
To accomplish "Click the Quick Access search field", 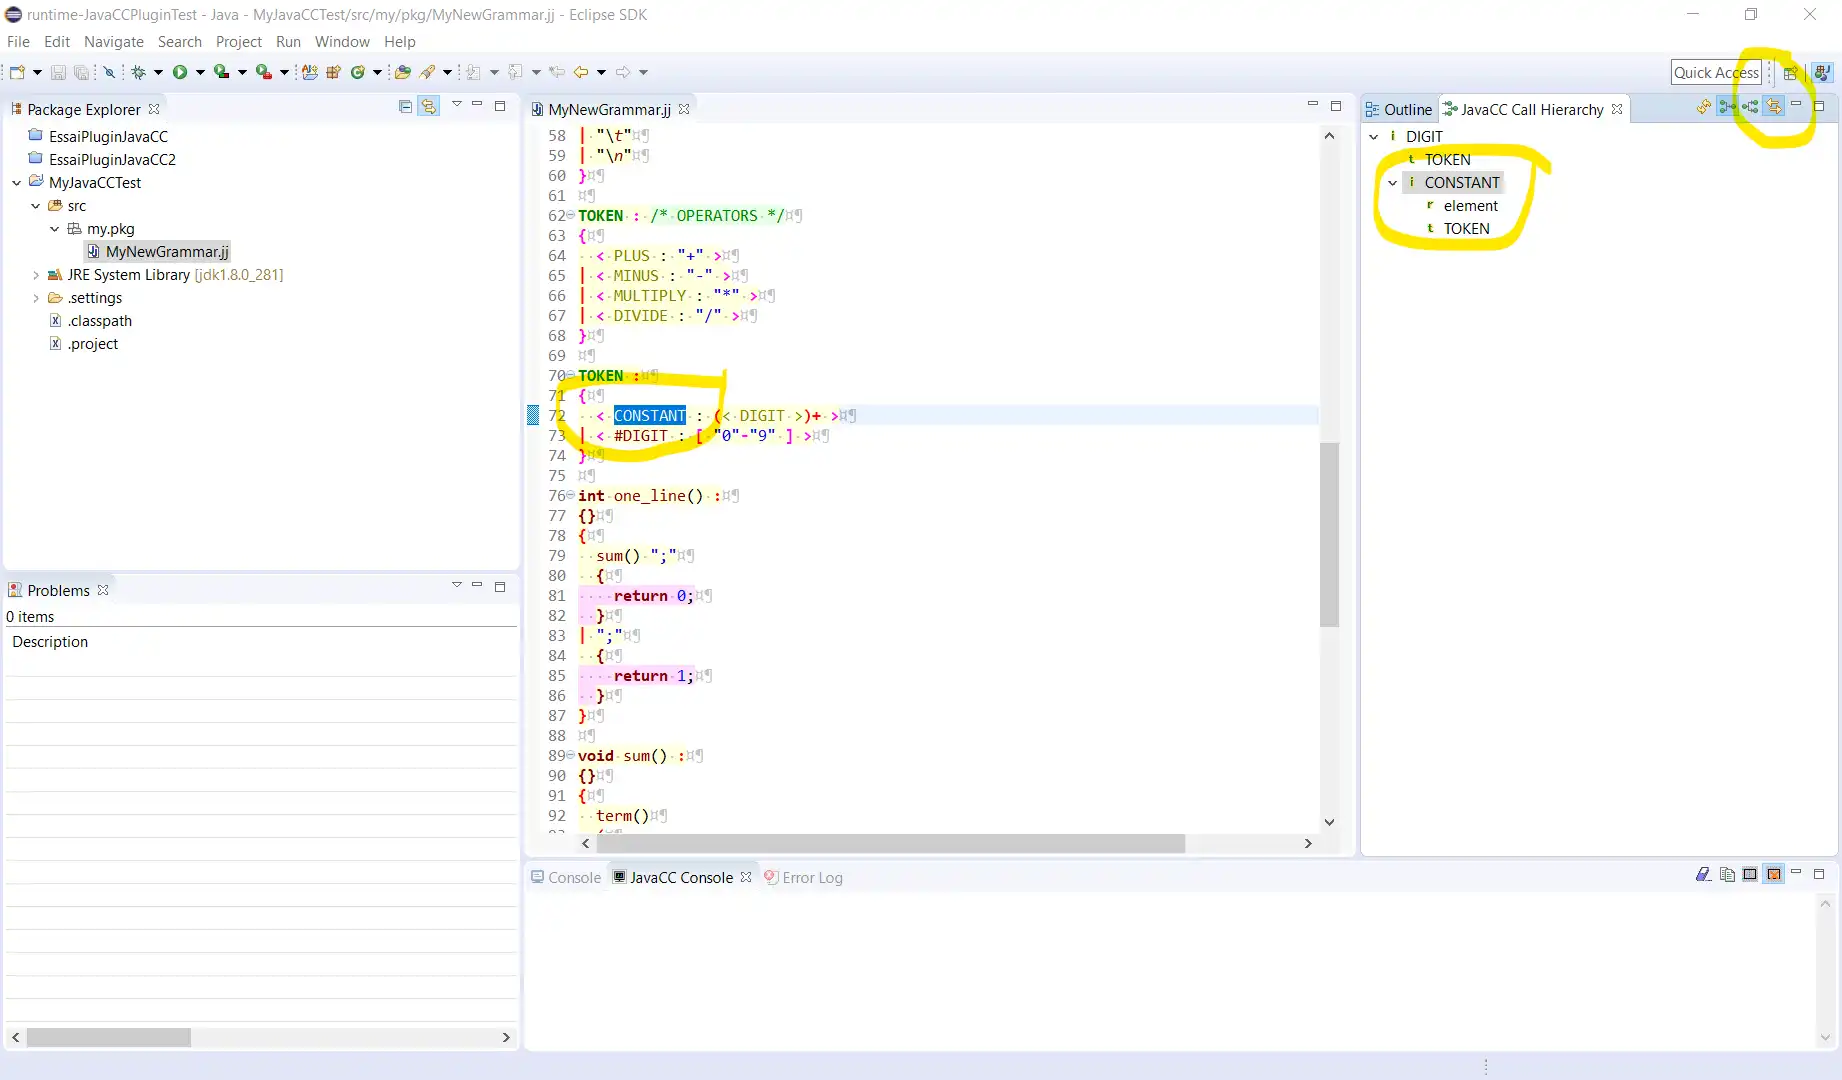I will click(1715, 73).
